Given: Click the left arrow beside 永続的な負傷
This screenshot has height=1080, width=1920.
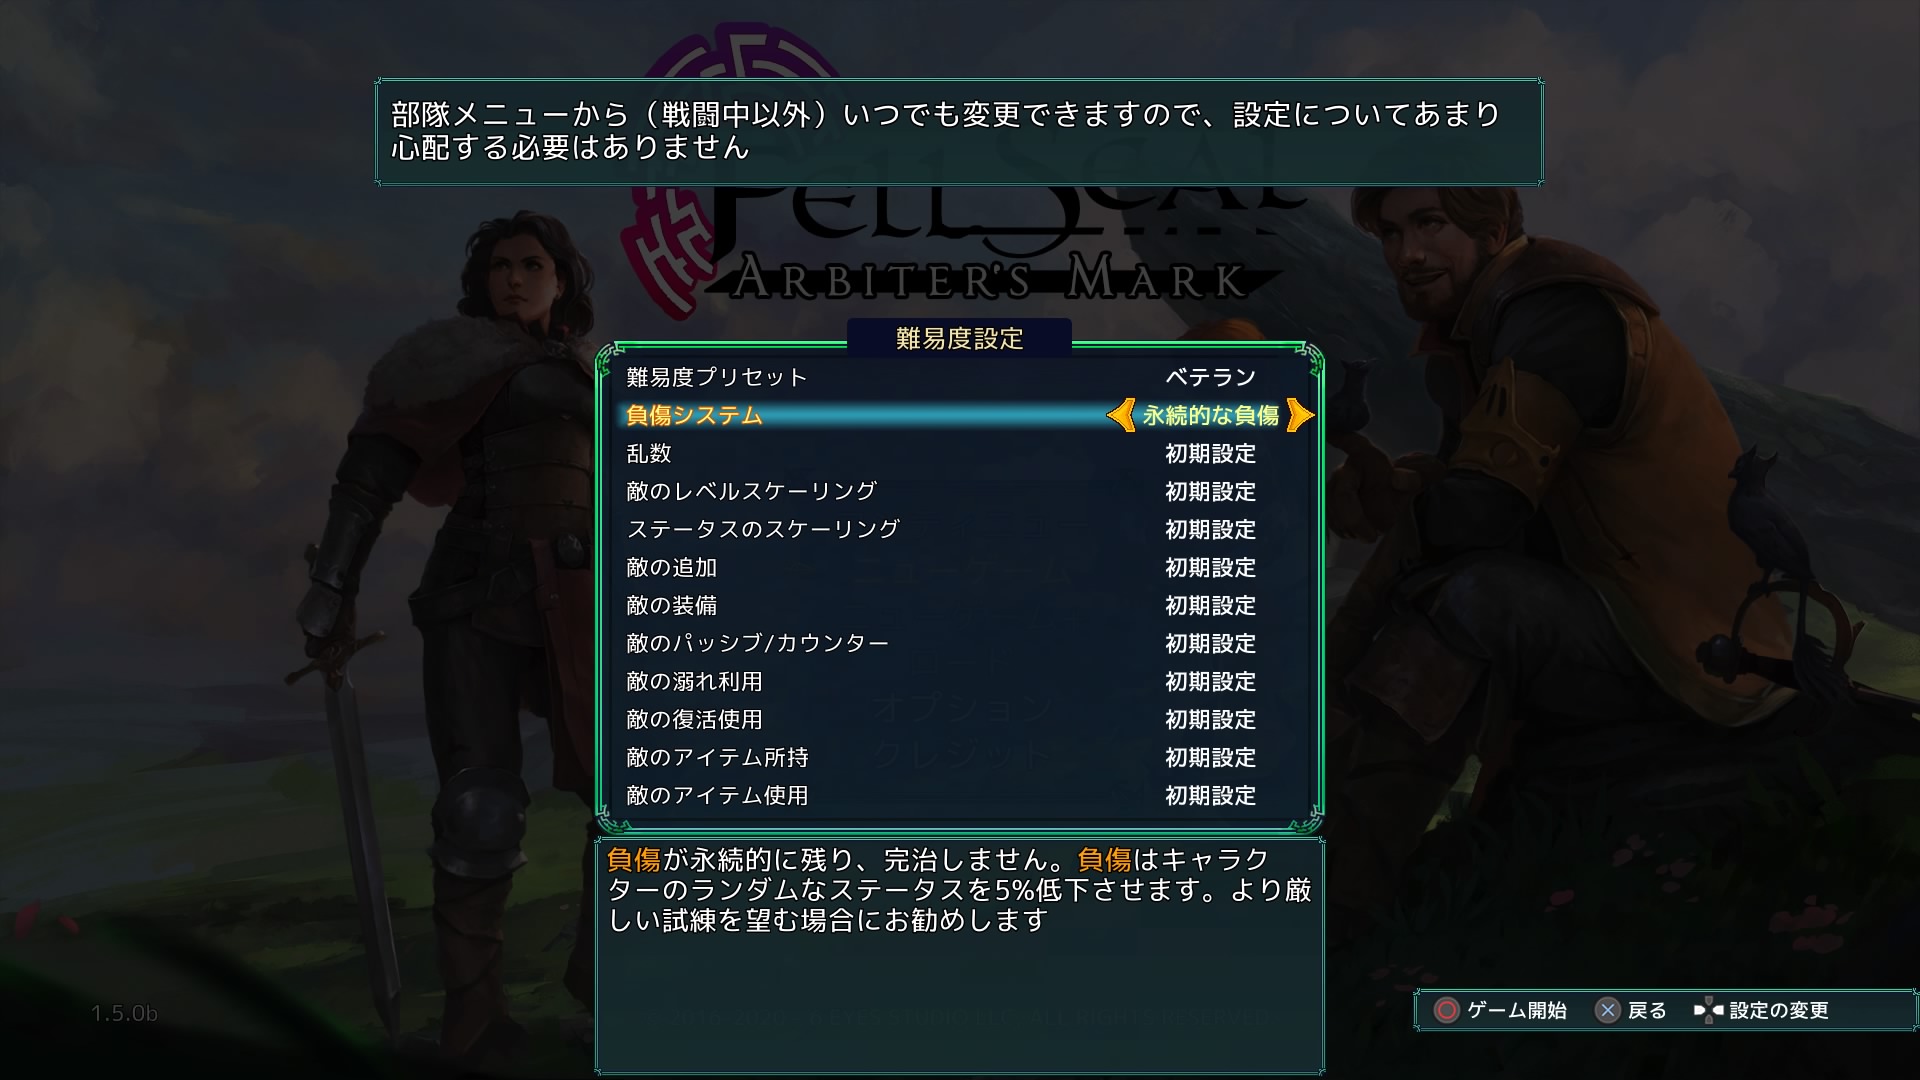Looking at the screenshot, I should 1121,415.
